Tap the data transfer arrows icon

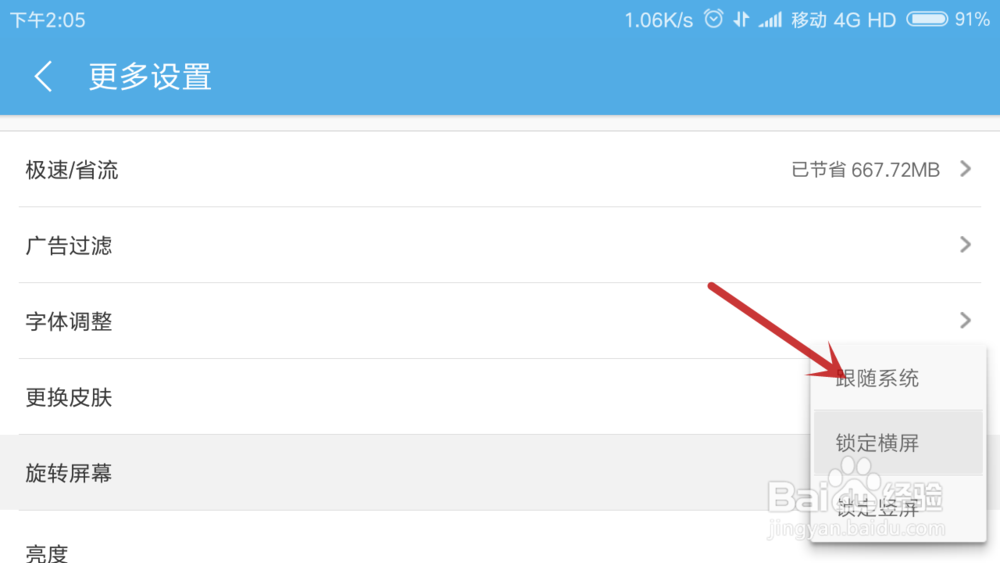point(740,20)
